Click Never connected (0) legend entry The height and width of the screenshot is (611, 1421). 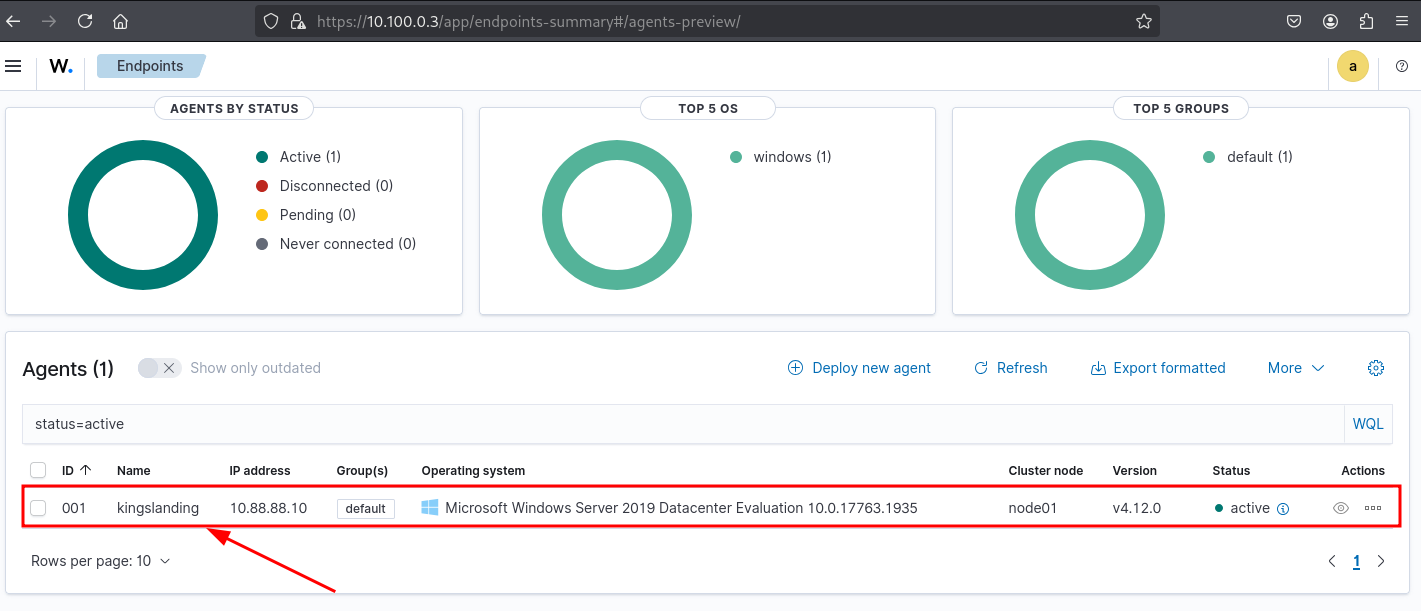[336, 244]
